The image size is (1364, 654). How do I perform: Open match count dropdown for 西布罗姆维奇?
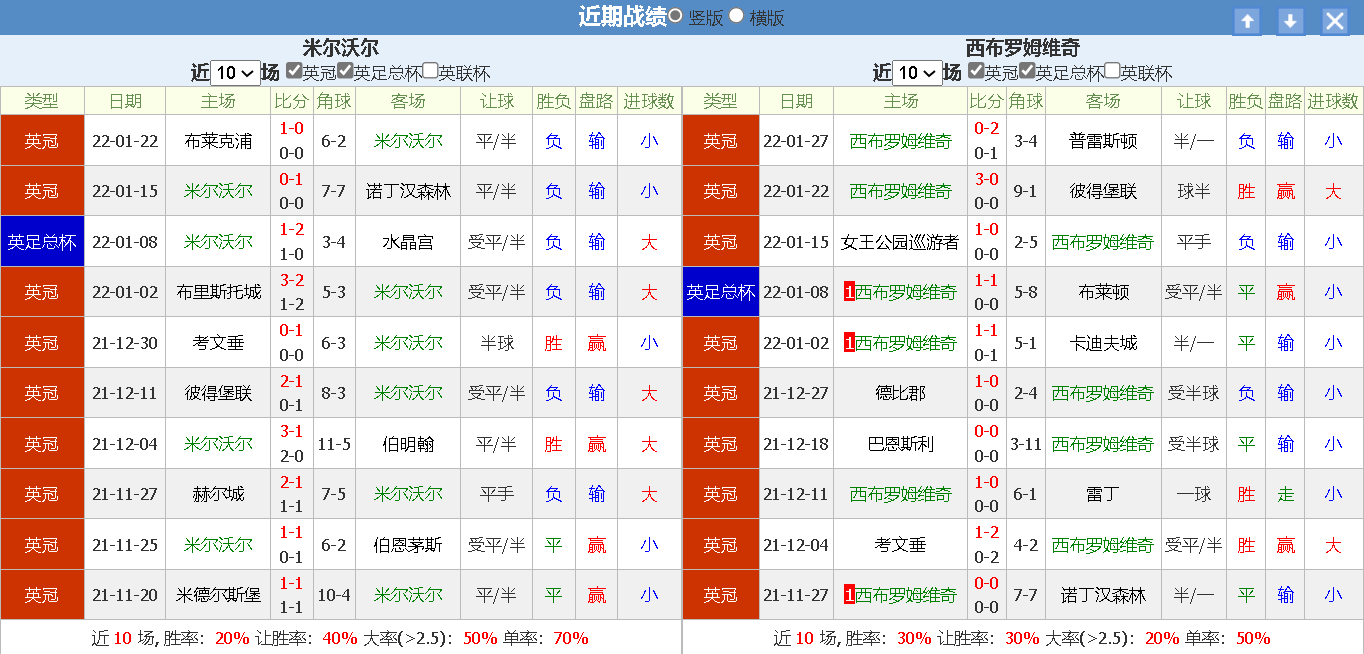[917, 73]
